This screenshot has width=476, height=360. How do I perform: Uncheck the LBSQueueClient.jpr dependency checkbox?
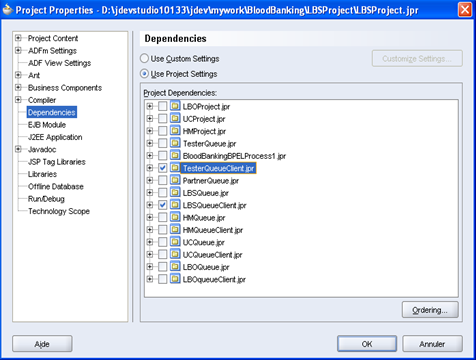(162, 205)
